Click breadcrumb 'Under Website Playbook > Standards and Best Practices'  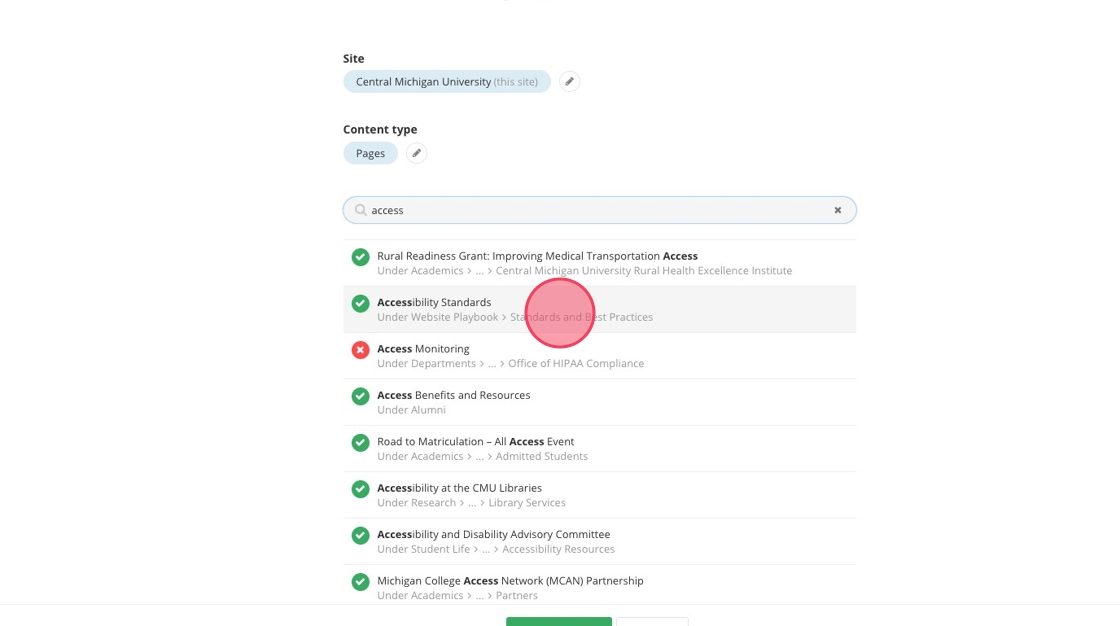[515, 317]
